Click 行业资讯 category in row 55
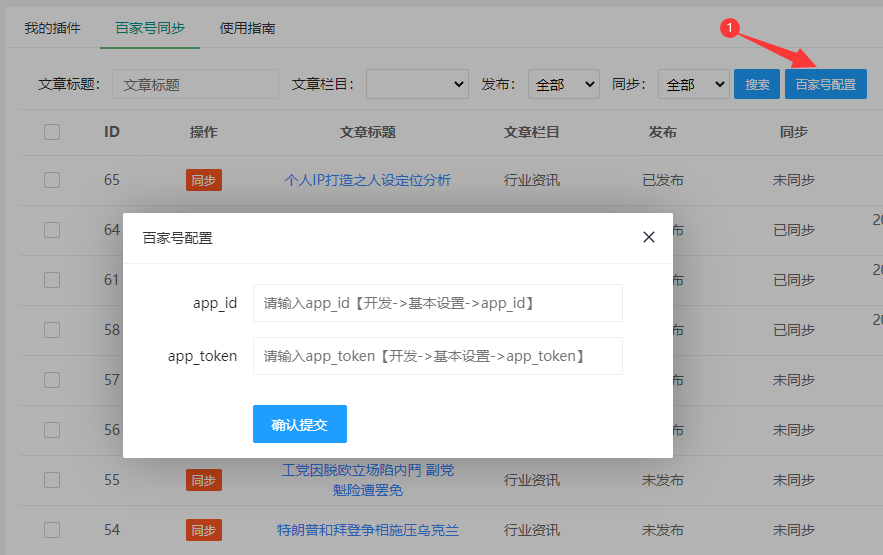 [x=532, y=480]
